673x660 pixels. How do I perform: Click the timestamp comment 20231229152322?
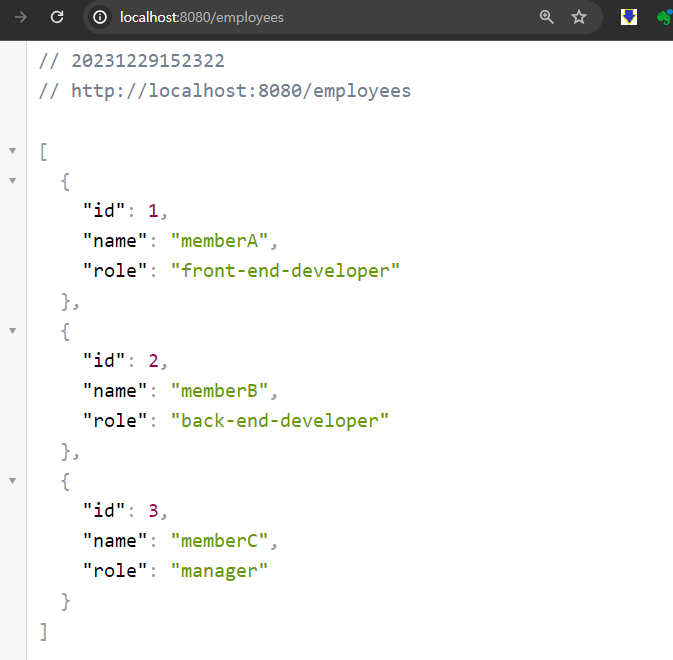click(132, 61)
